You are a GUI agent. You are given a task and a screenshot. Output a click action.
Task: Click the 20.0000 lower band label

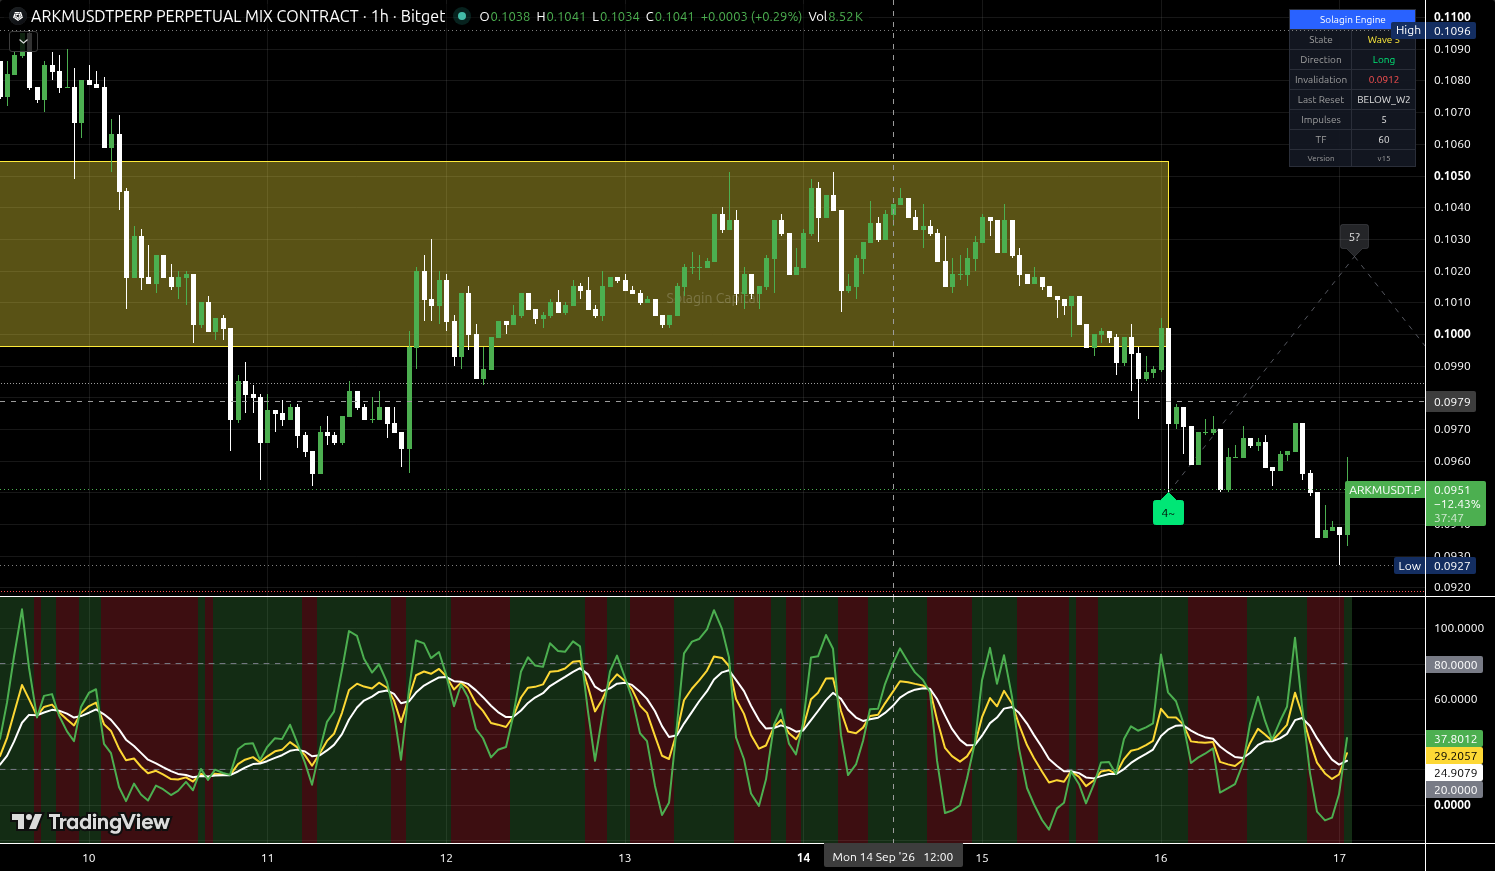[x=1455, y=790]
